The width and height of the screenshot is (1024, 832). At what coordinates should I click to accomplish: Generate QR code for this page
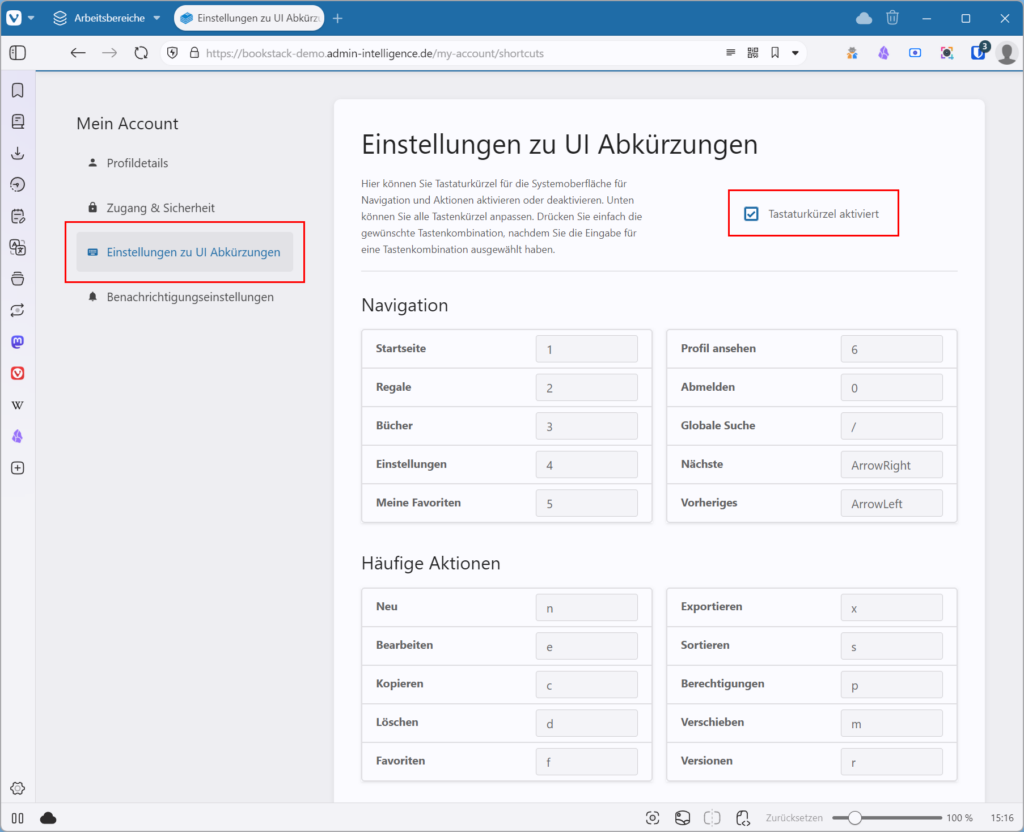click(752, 53)
